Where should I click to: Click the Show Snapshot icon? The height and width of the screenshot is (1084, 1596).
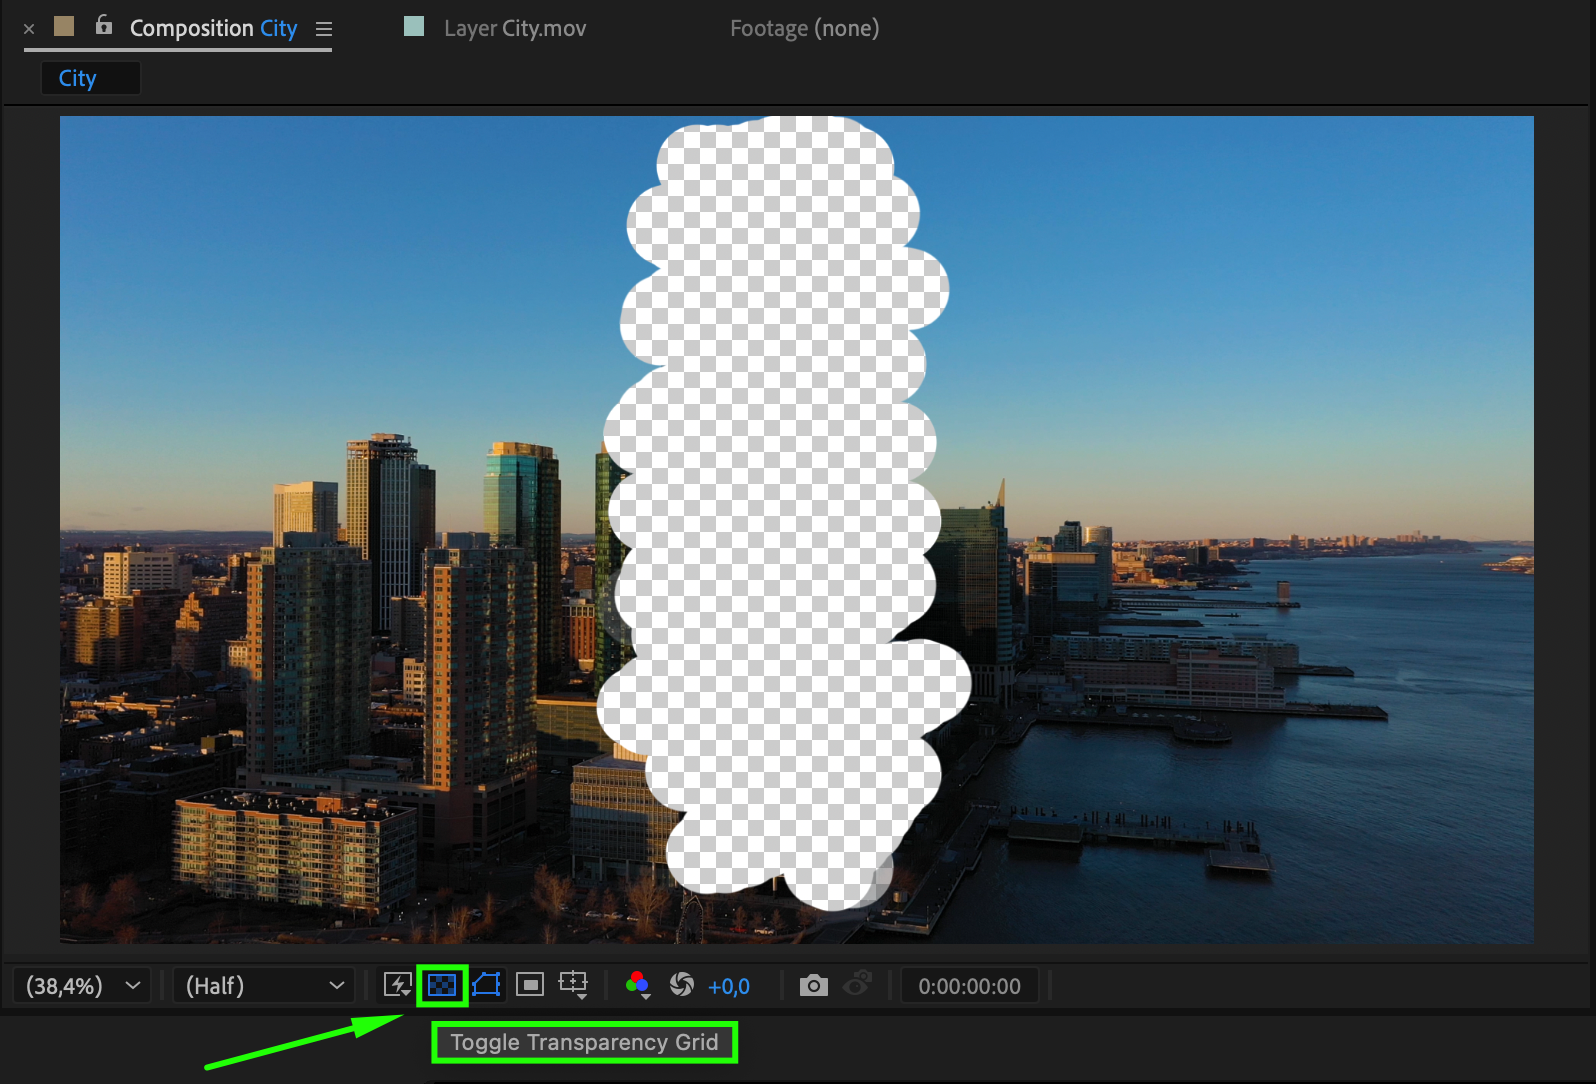(858, 985)
